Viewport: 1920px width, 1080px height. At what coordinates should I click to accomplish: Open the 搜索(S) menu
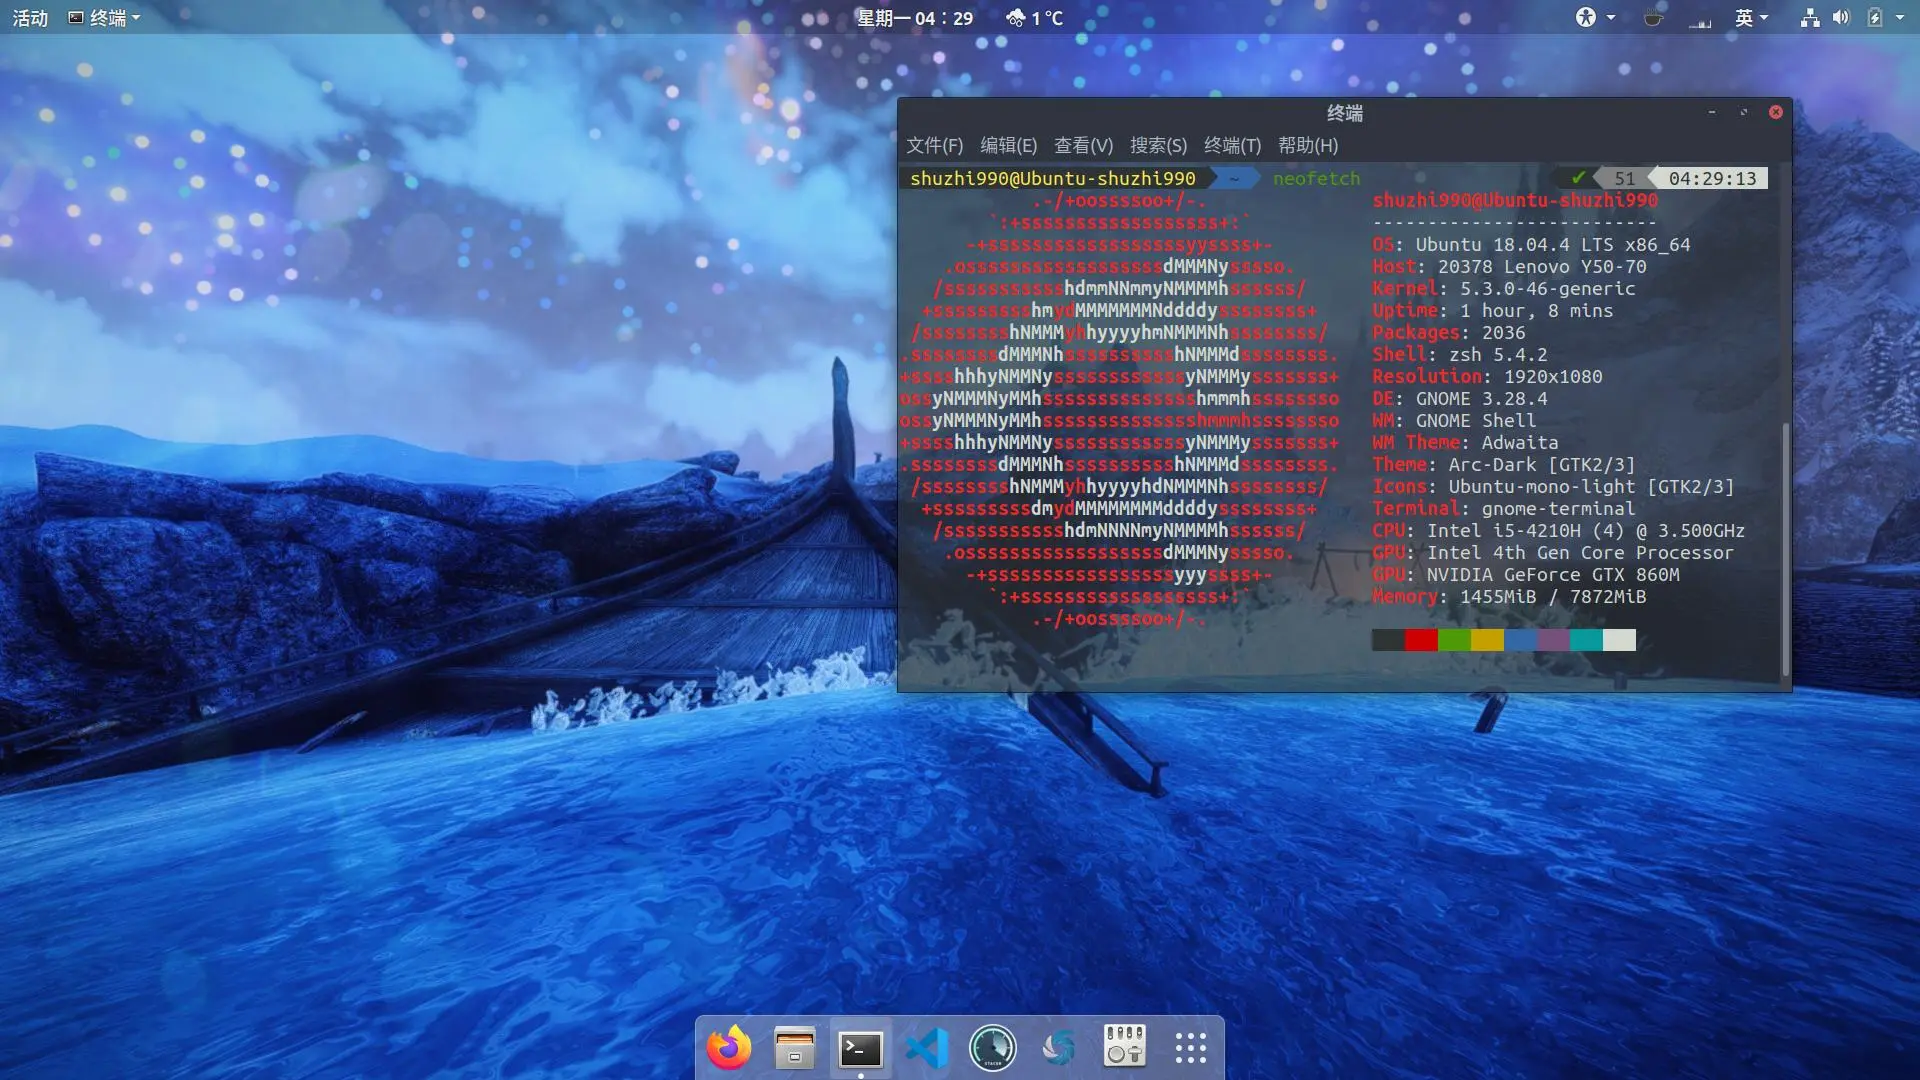pyautogui.click(x=1158, y=146)
